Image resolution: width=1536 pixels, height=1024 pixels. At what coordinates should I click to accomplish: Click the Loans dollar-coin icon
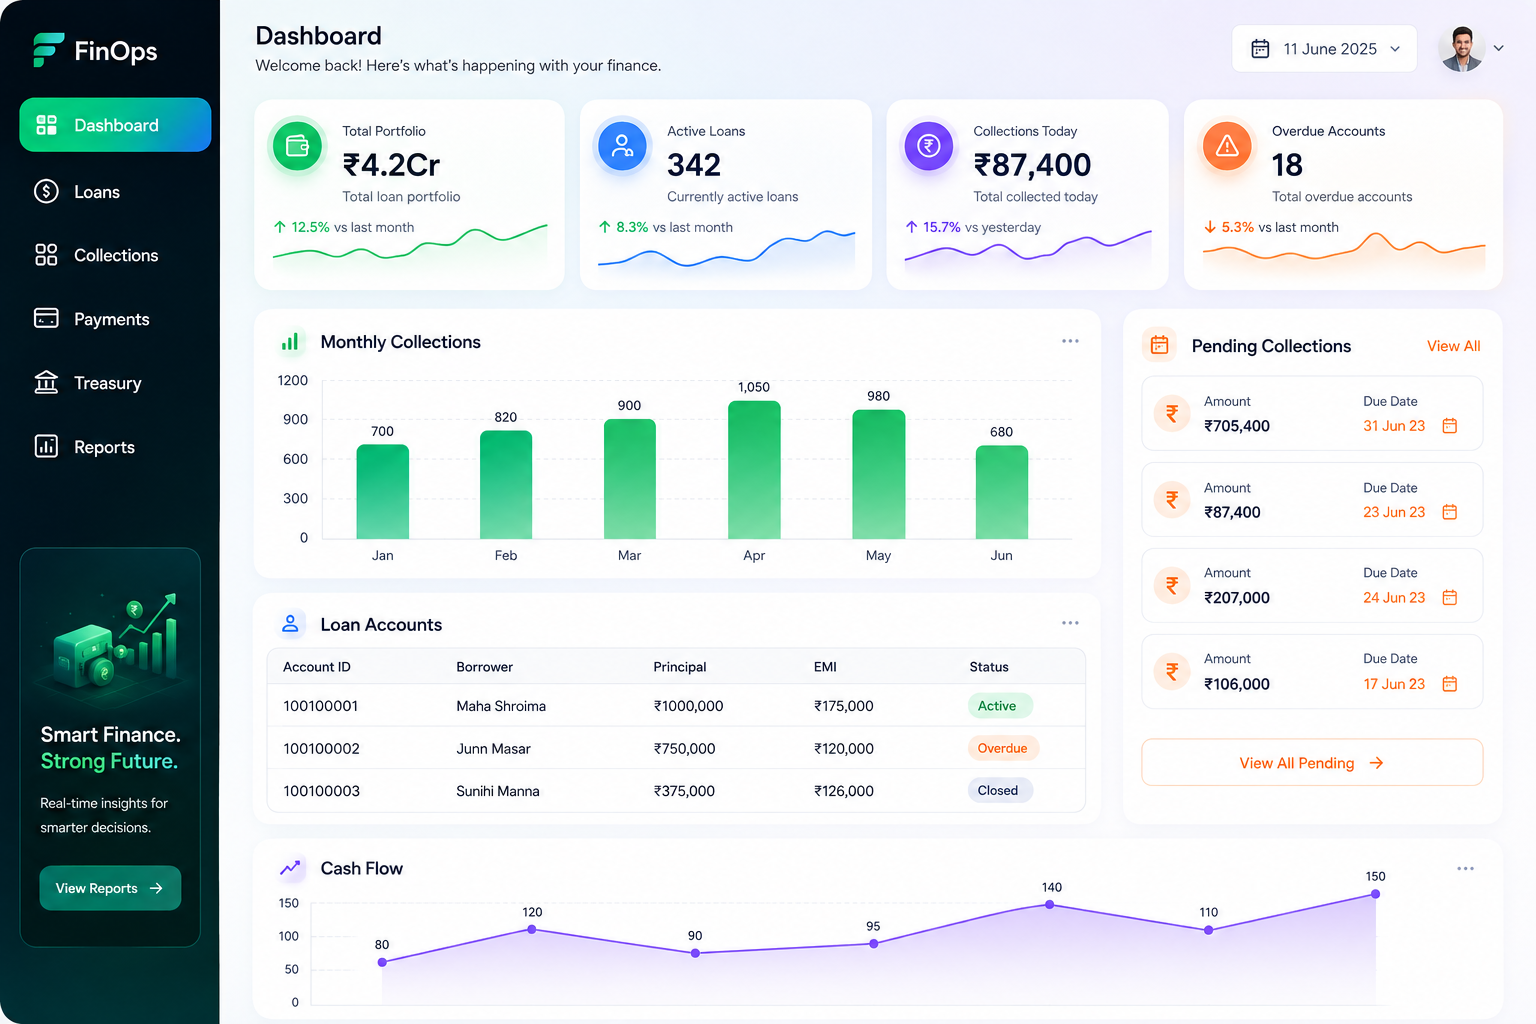point(46,191)
